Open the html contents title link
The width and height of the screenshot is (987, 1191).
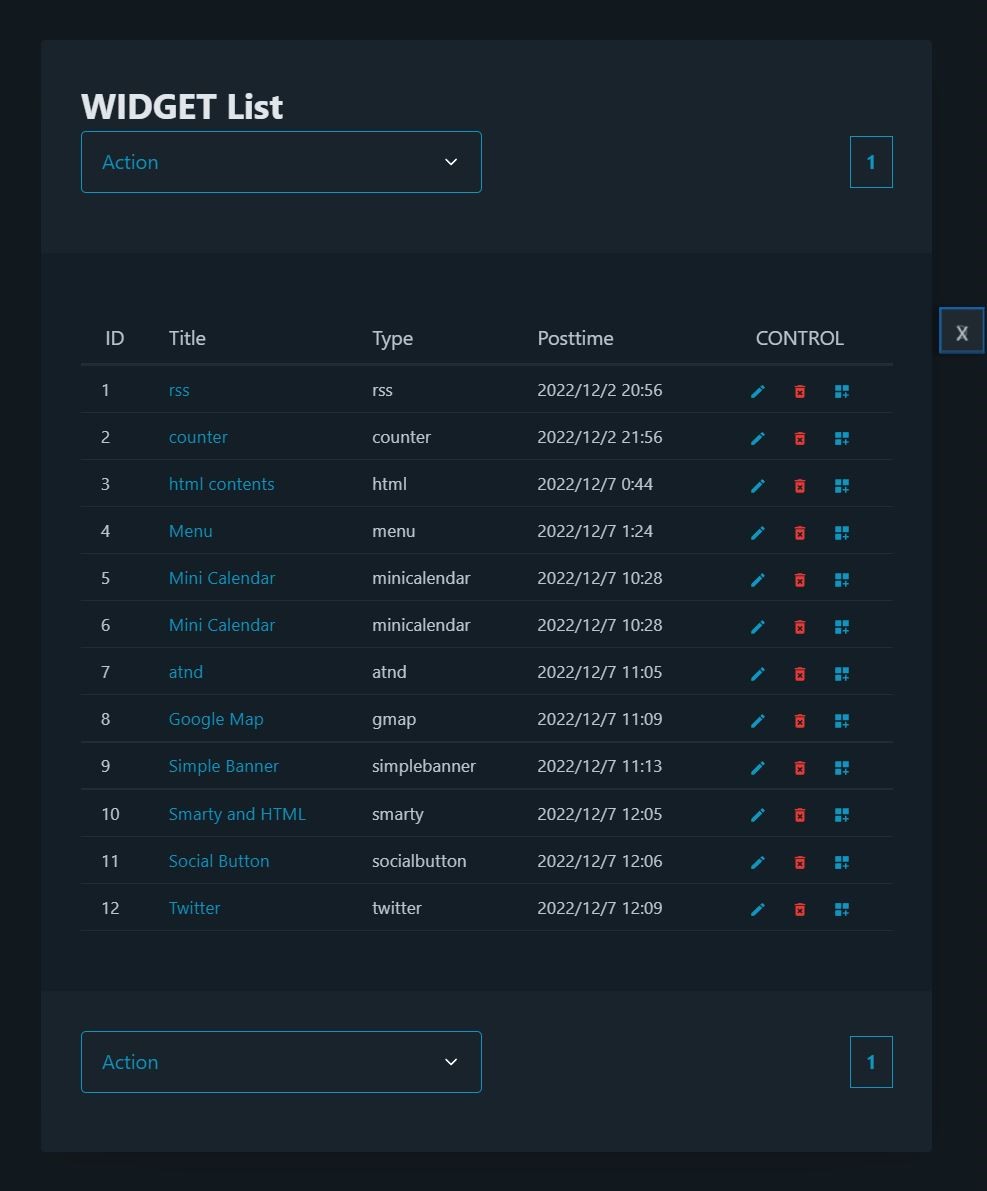pos(221,484)
